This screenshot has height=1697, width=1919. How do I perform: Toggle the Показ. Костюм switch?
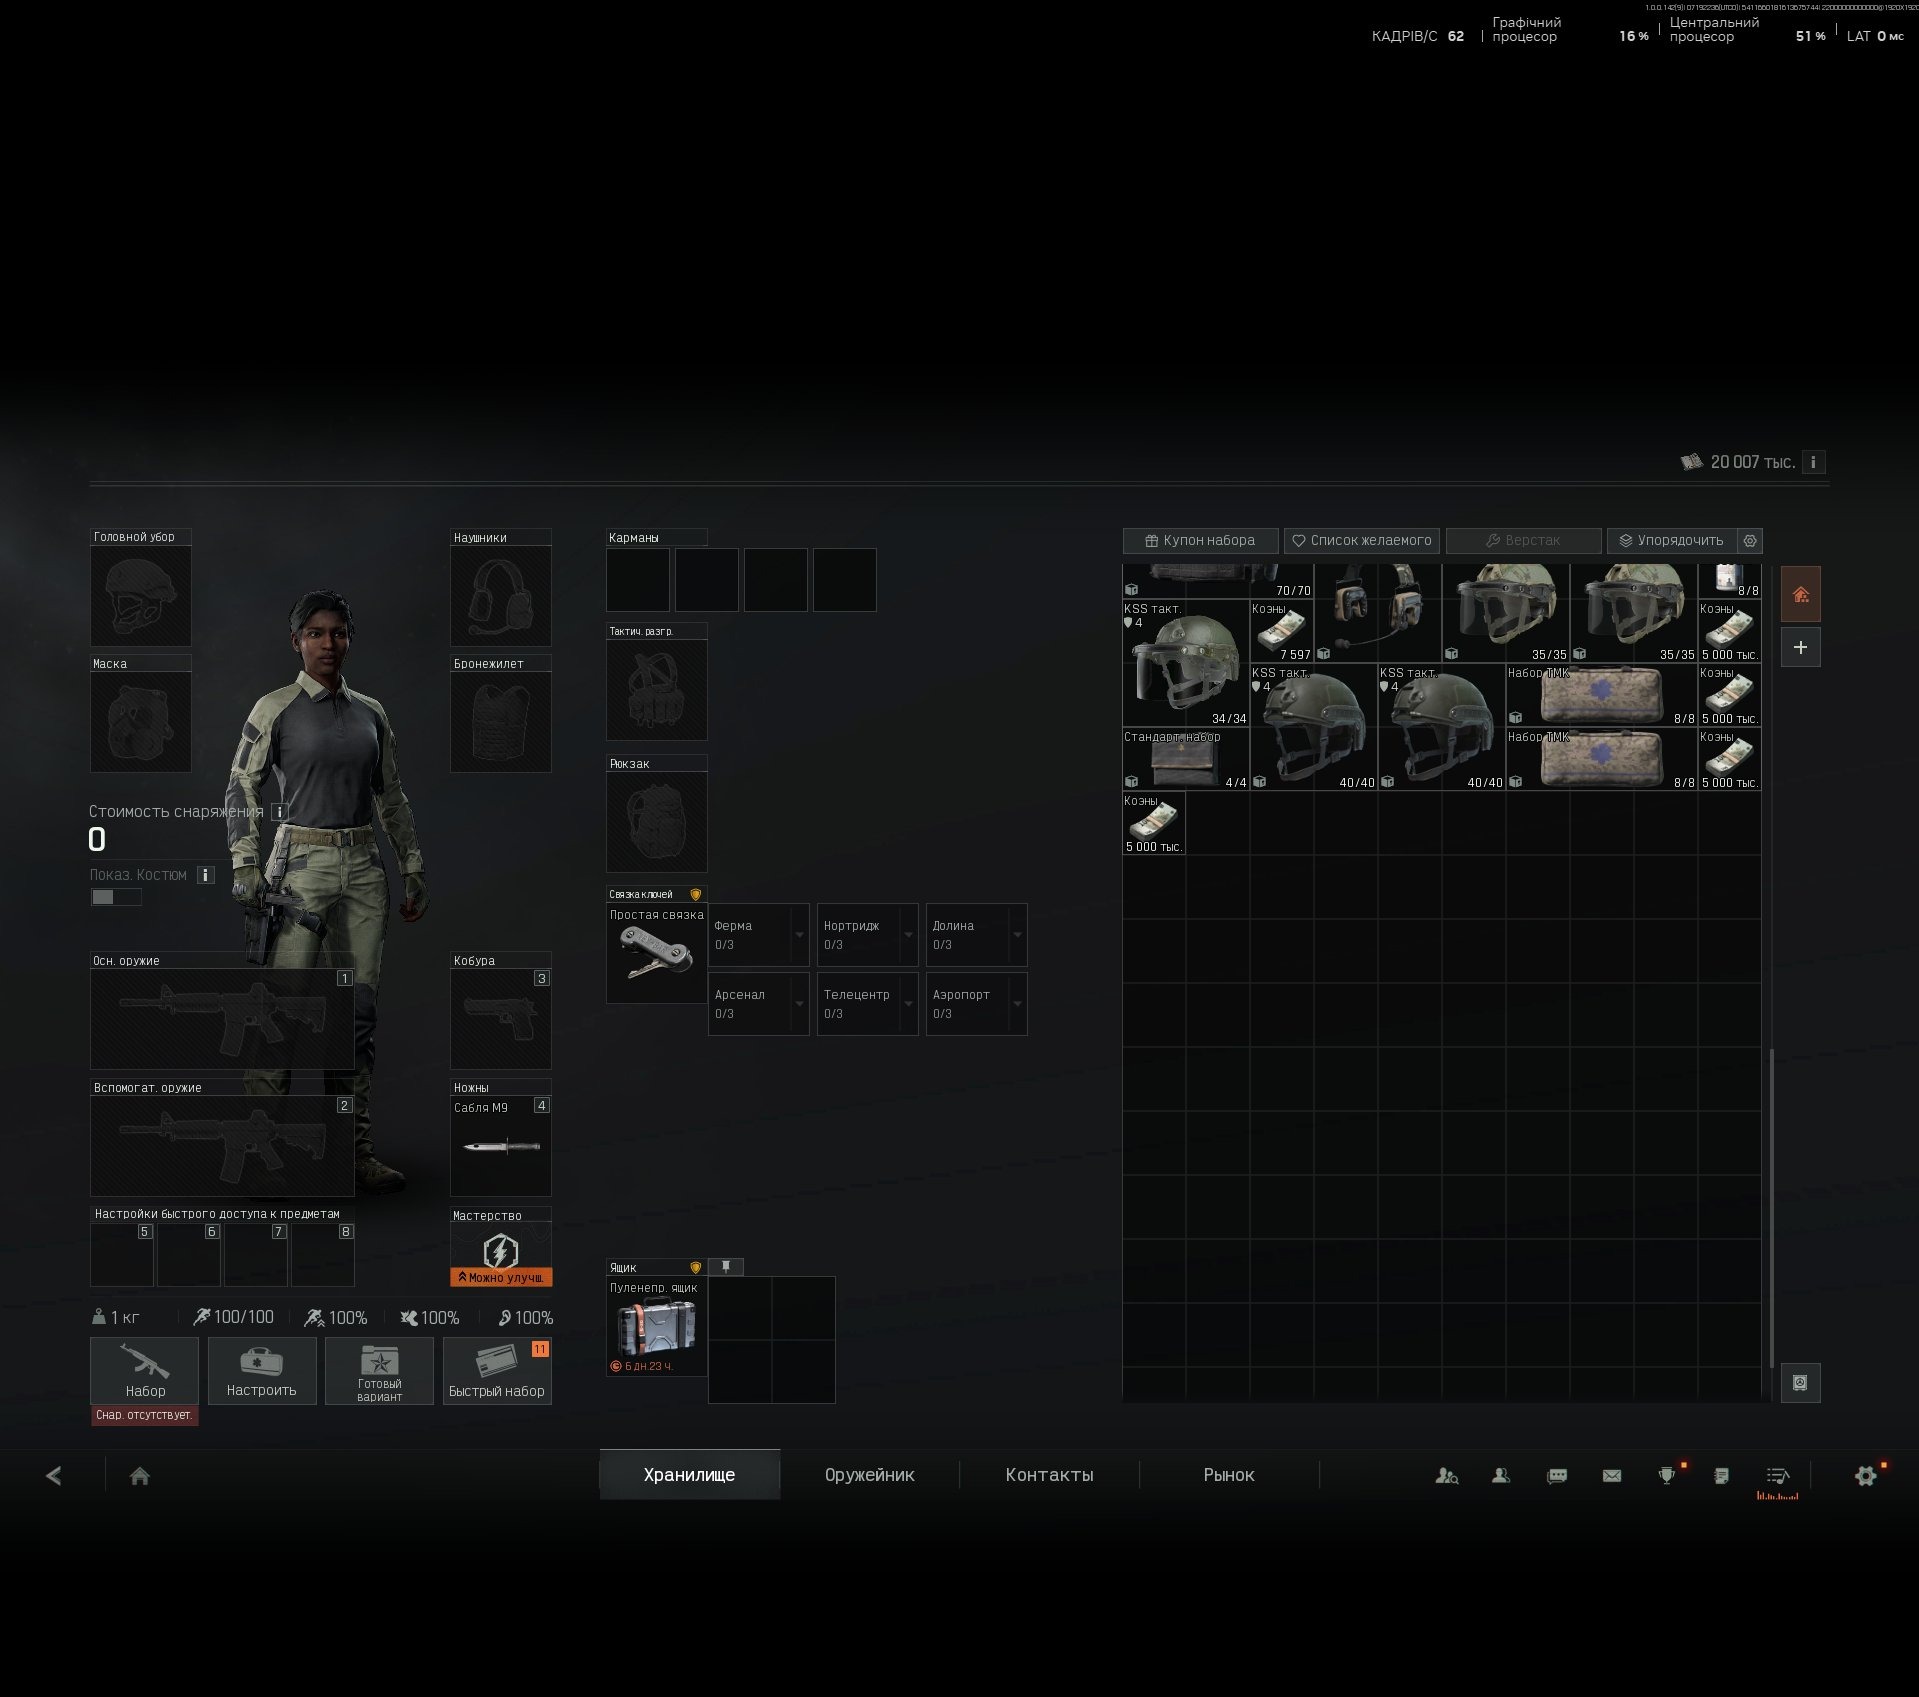(x=116, y=897)
